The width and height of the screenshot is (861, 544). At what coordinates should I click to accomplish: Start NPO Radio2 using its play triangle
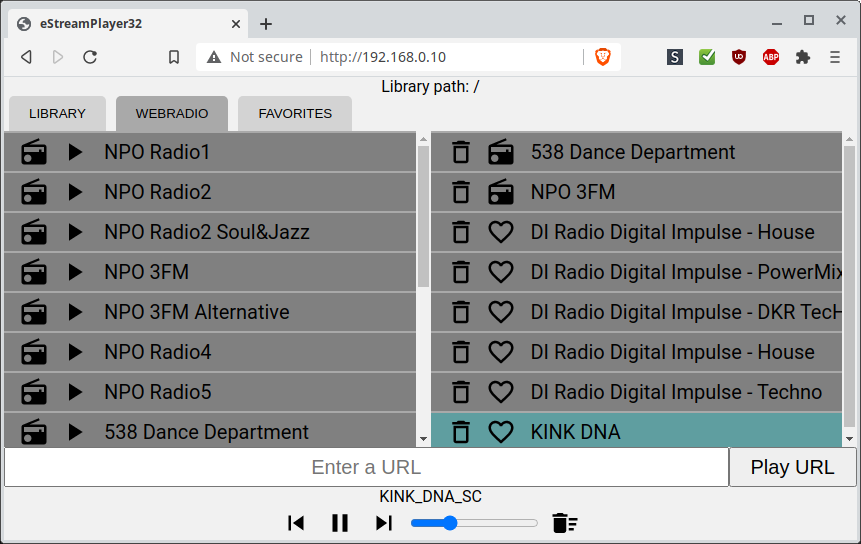tap(75, 192)
